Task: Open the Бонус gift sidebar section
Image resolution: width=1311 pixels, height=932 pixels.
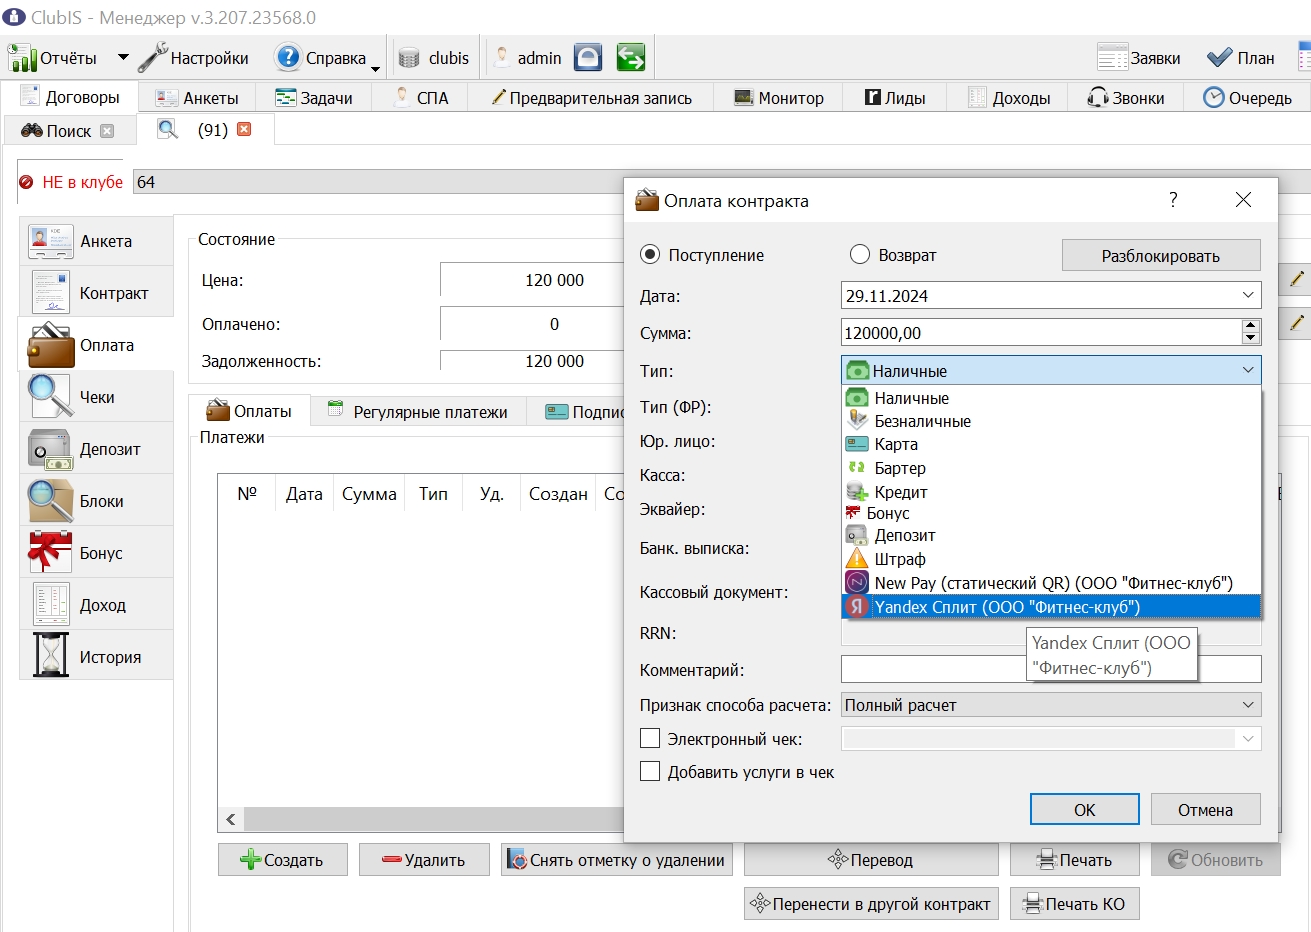Action: [96, 553]
